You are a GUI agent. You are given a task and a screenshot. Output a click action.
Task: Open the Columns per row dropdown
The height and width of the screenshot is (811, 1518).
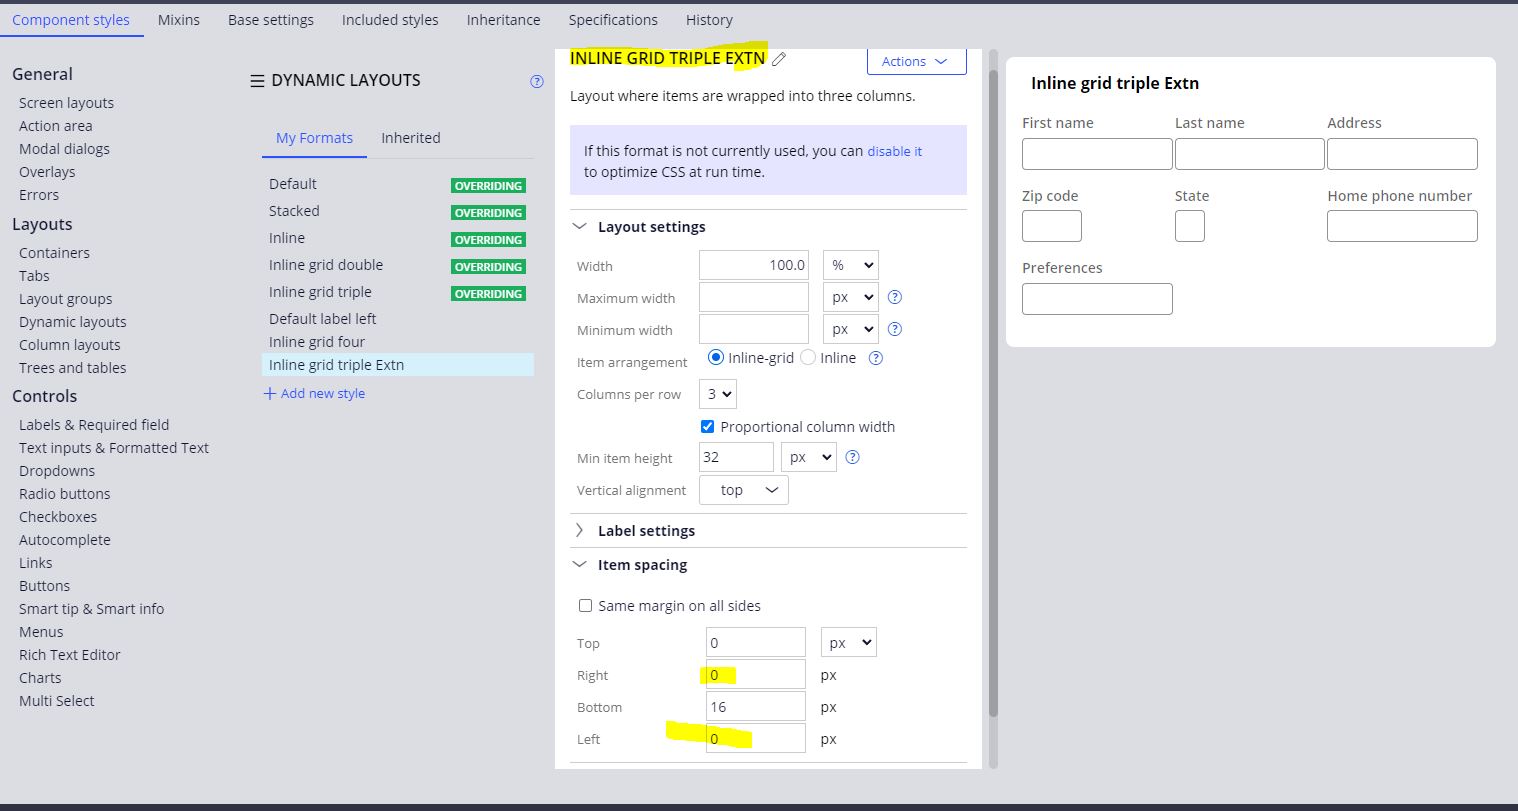[717, 394]
